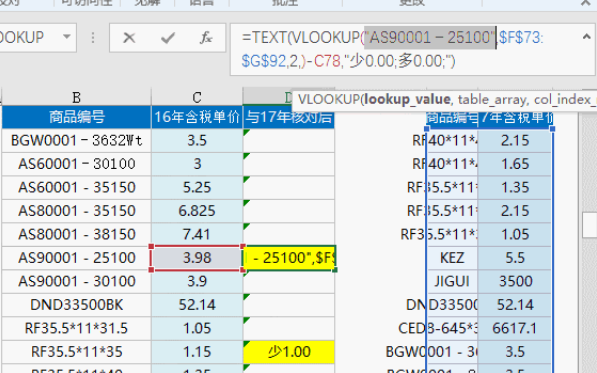Viewport: 597px width, 373px height.
Task: Click lookup_value in VLOOKUP tooltip
Action: click(407, 99)
